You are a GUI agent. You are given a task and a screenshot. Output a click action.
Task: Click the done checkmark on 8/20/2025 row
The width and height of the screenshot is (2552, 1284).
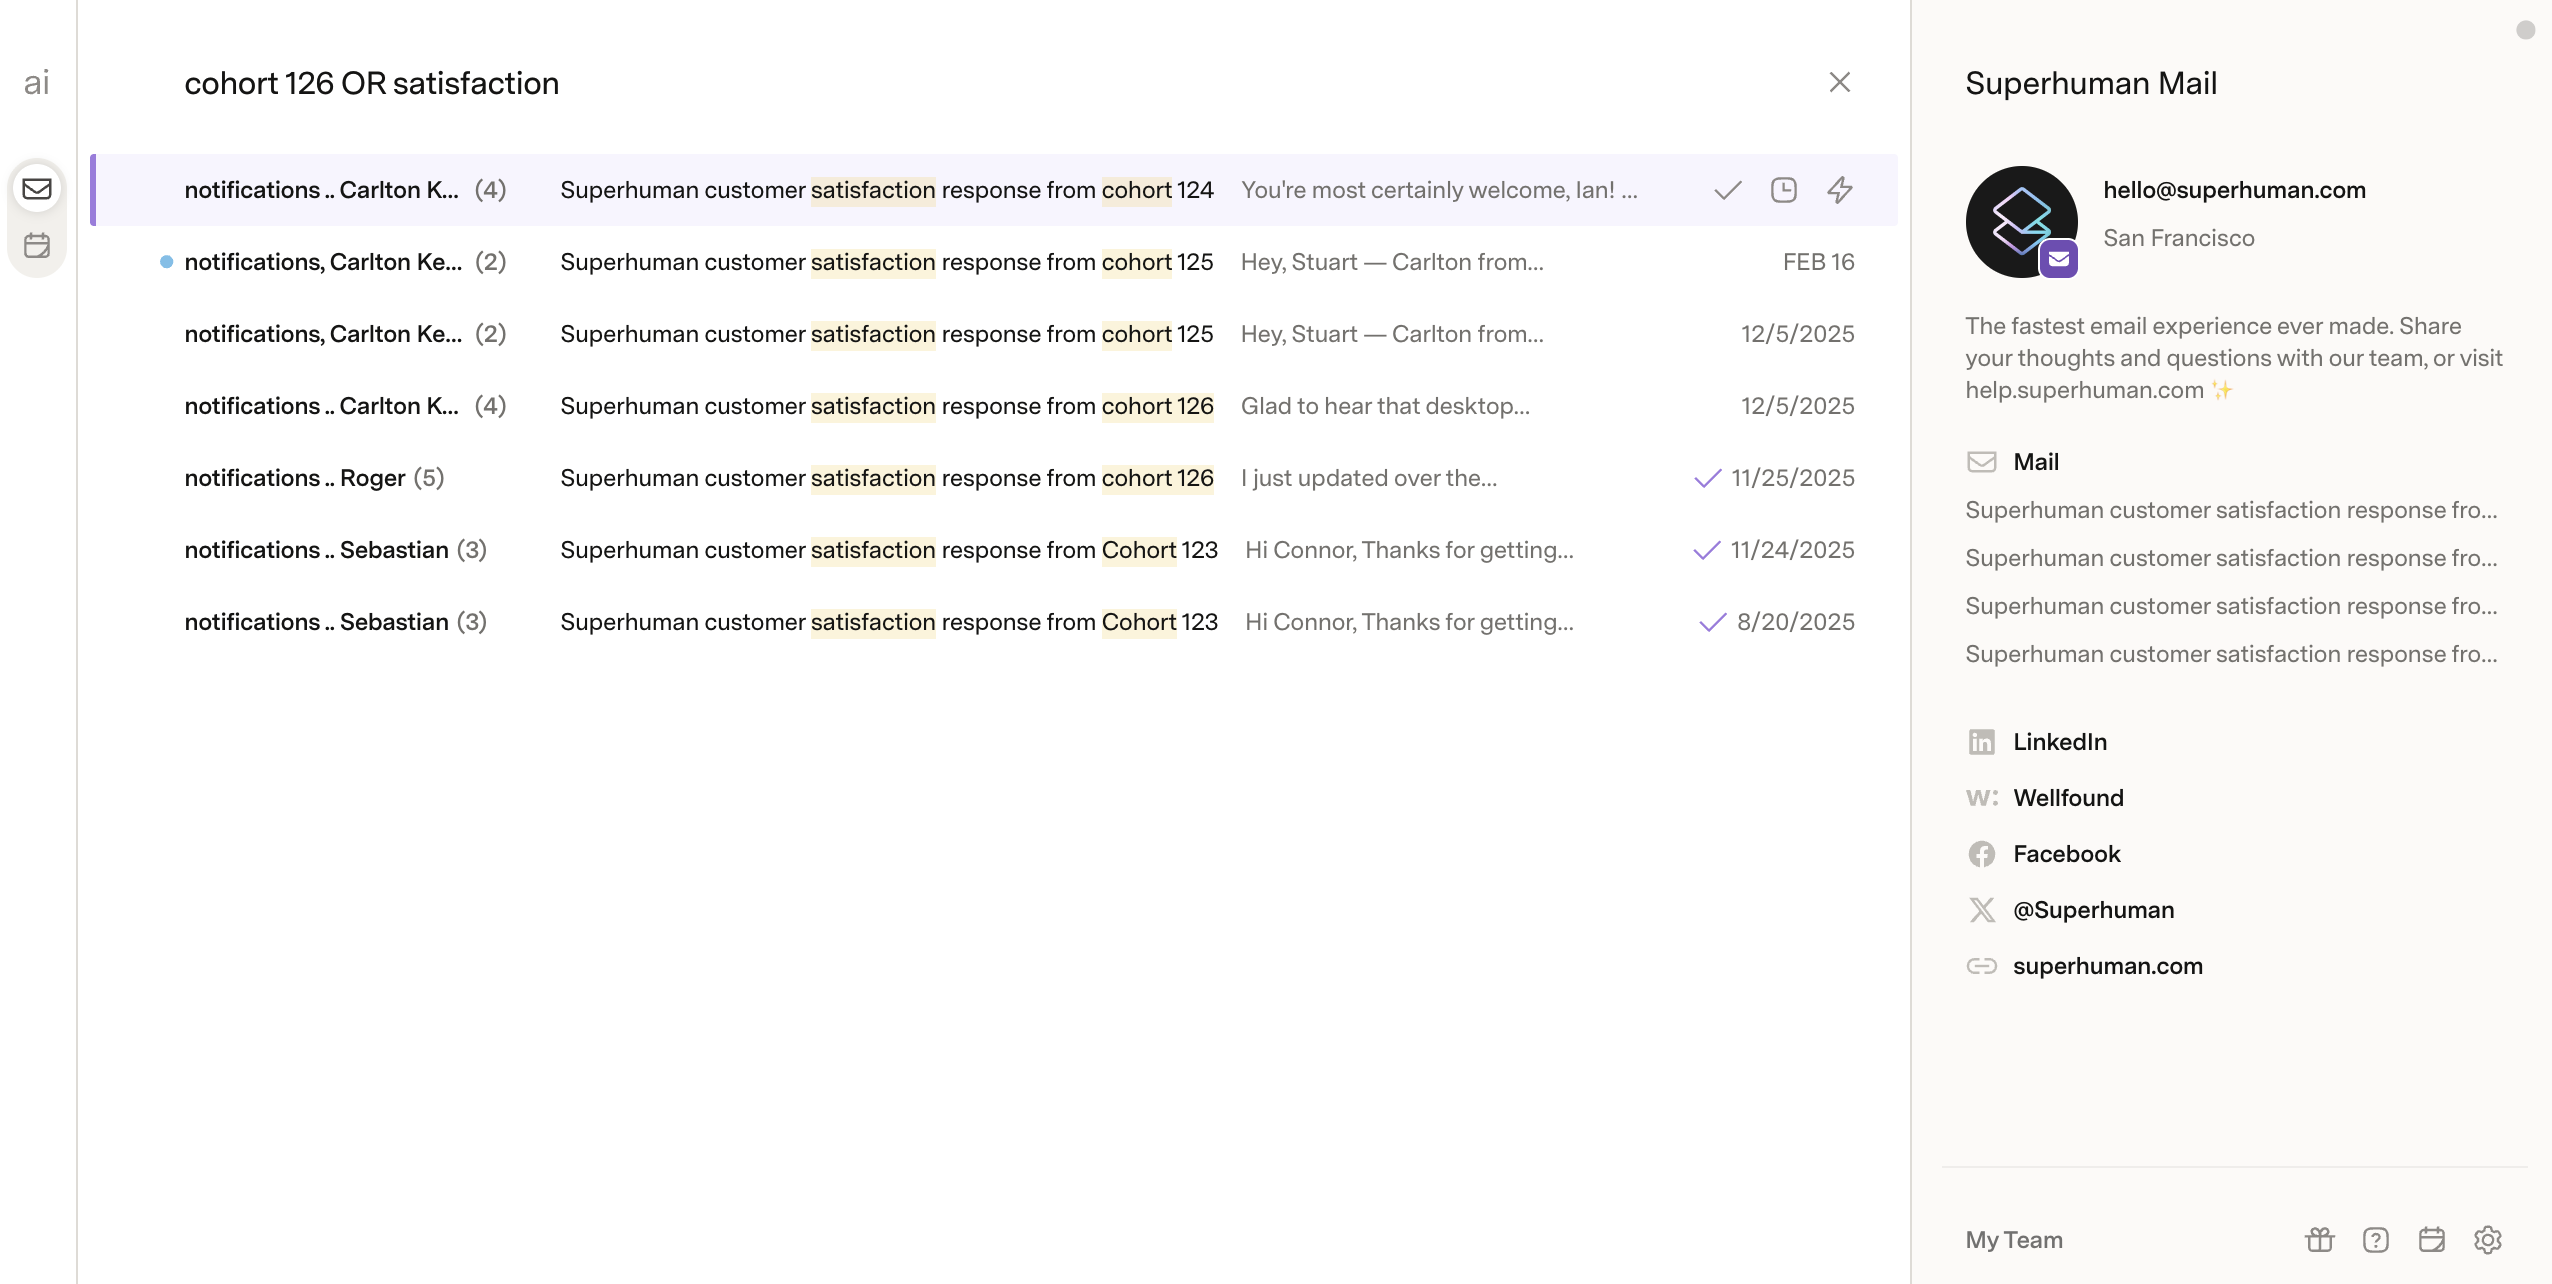(x=1713, y=622)
